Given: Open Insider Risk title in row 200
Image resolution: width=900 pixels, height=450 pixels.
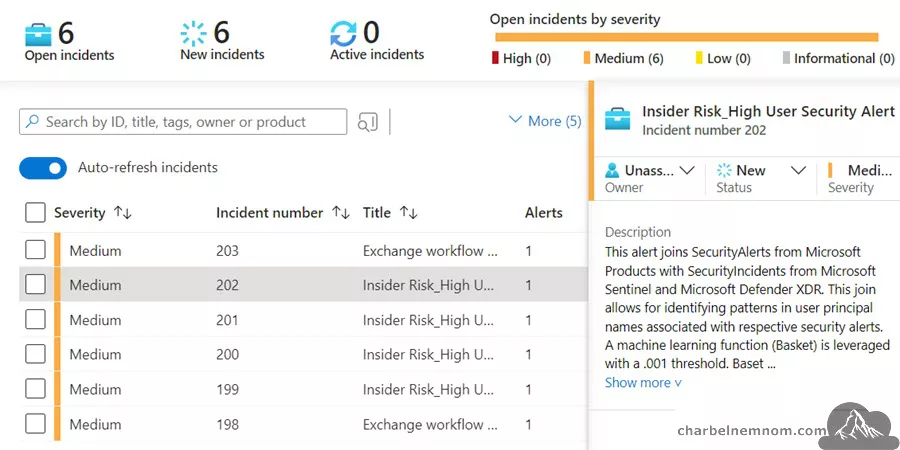Looking at the screenshot, I should (428, 355).
